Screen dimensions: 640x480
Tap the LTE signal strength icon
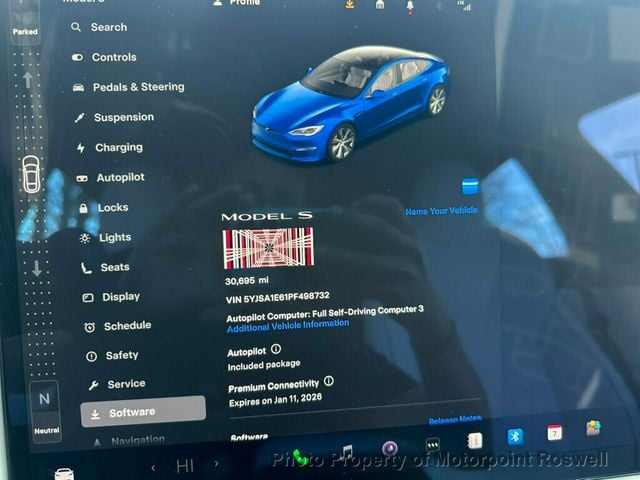pyautogui.click(x=463, y=6)
